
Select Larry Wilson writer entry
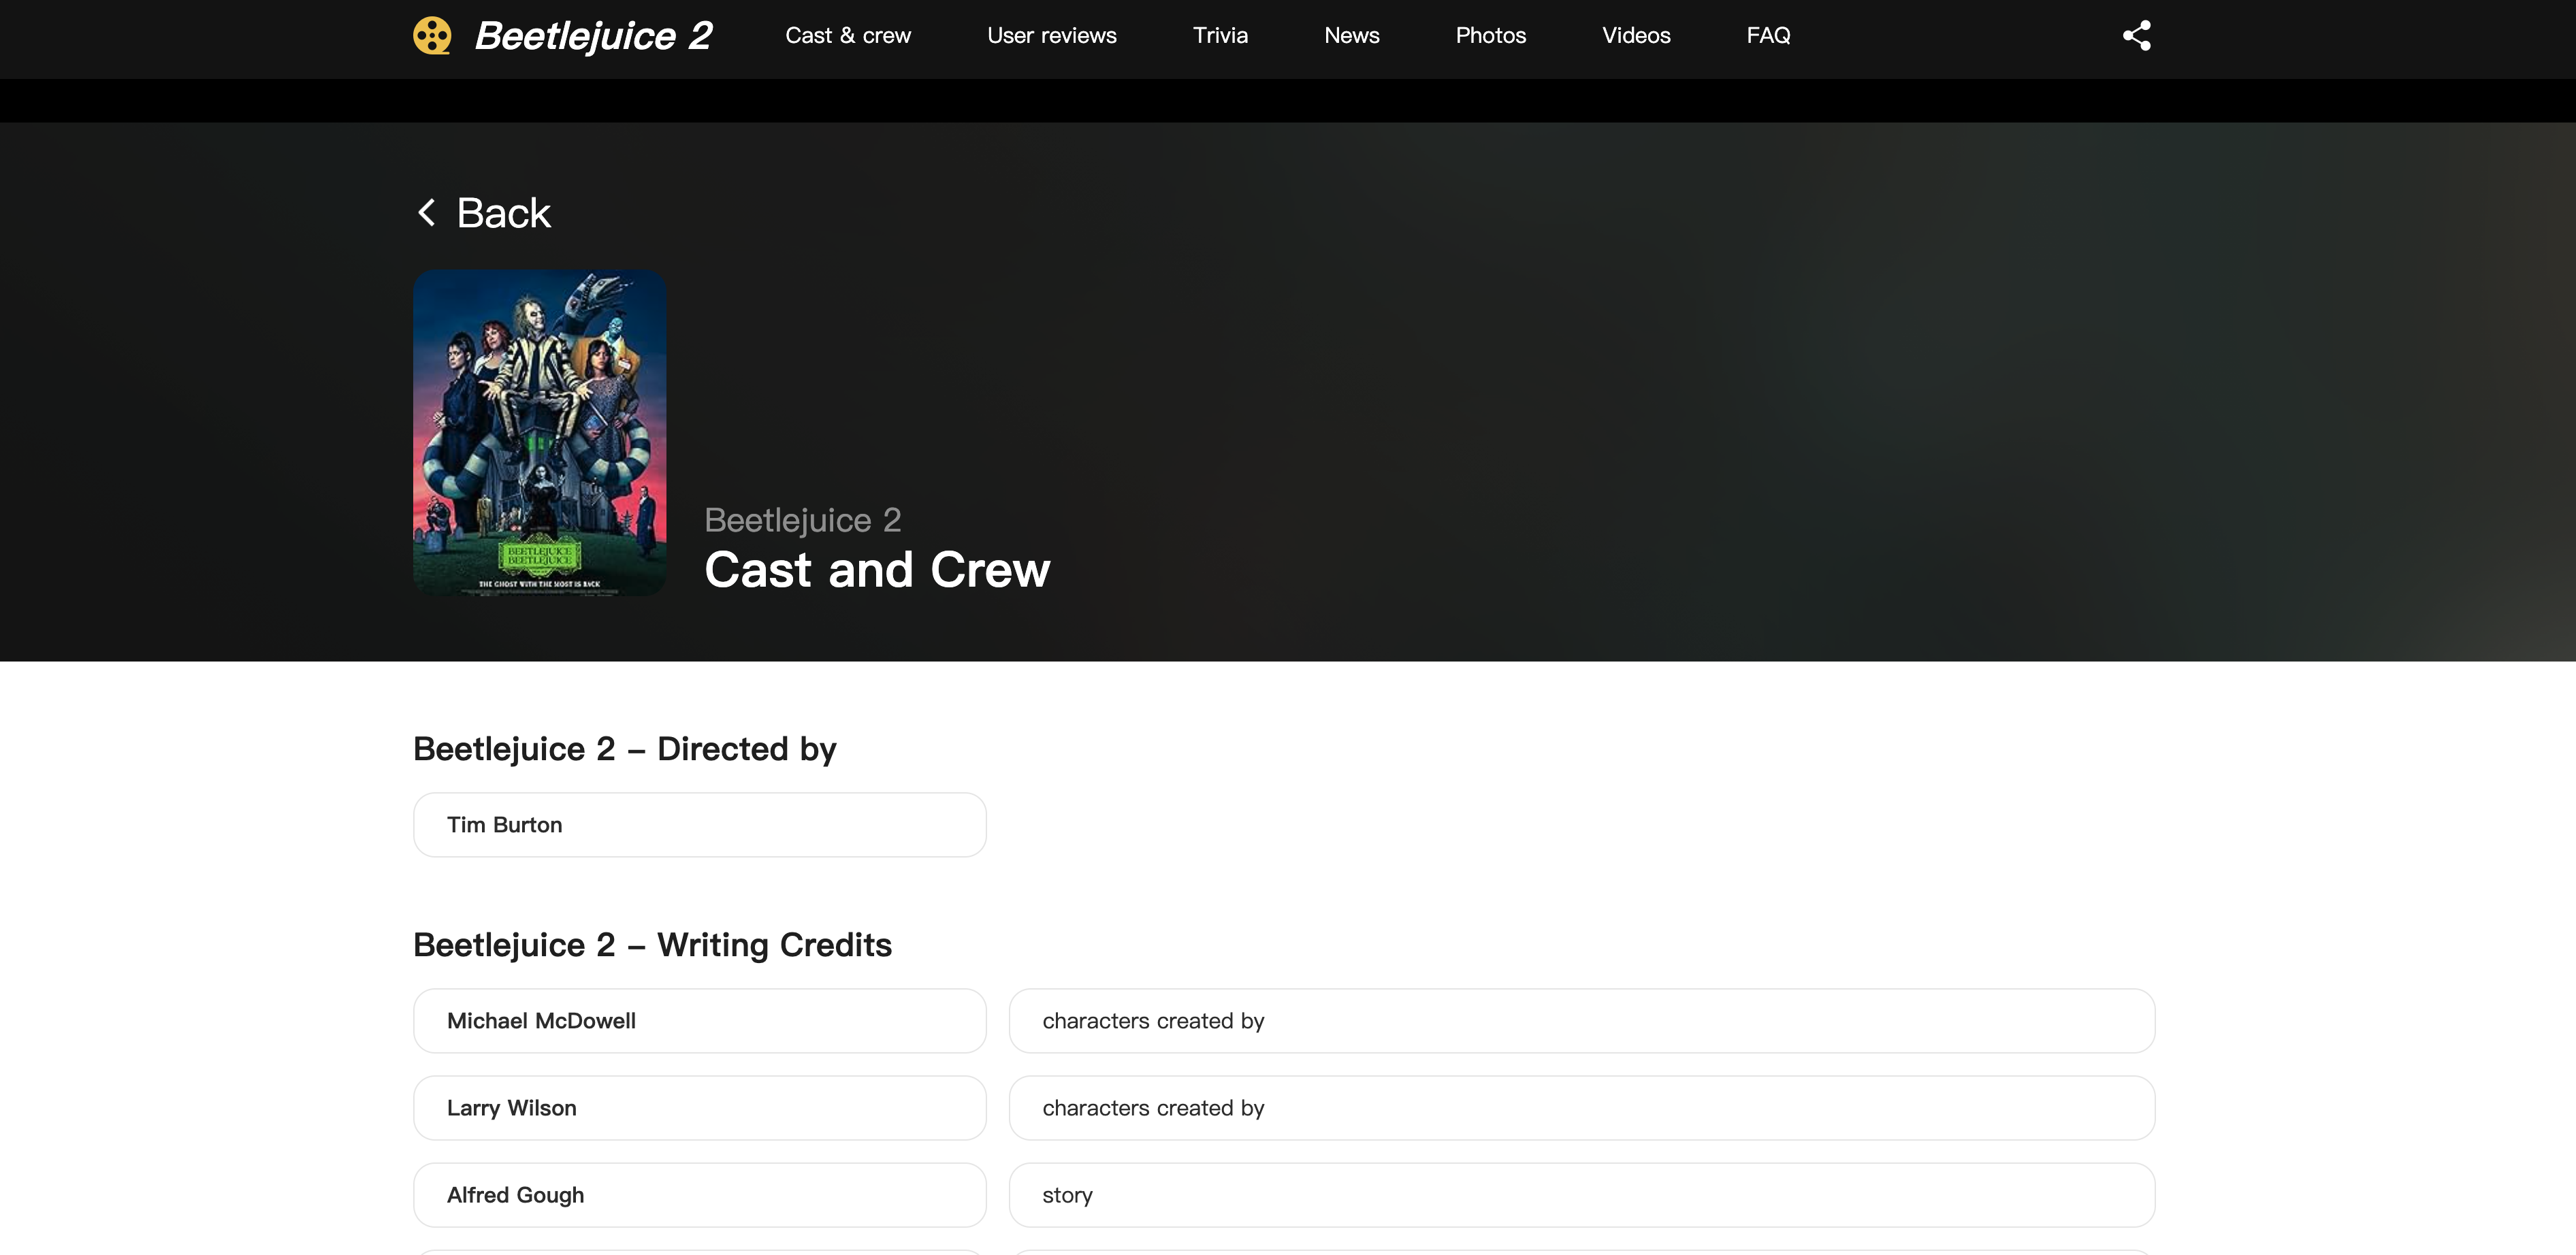700,1108
